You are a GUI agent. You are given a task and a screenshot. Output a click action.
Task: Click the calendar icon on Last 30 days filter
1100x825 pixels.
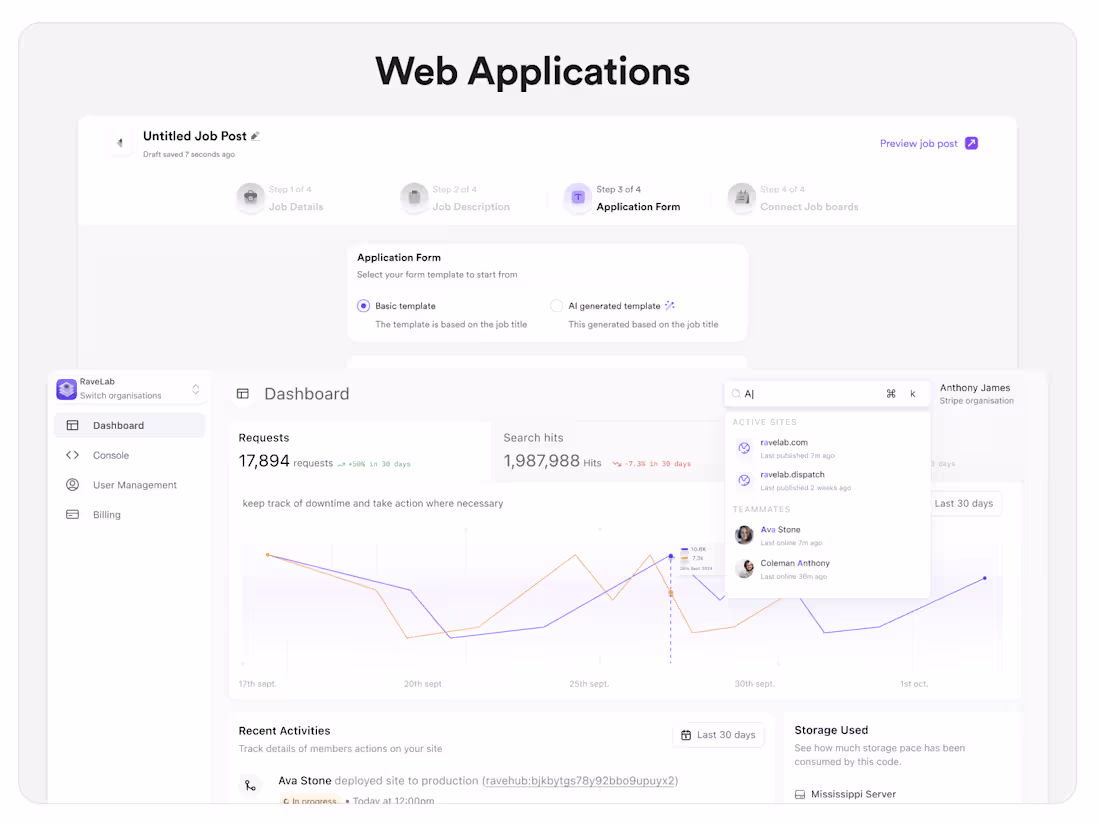[688, 735]
